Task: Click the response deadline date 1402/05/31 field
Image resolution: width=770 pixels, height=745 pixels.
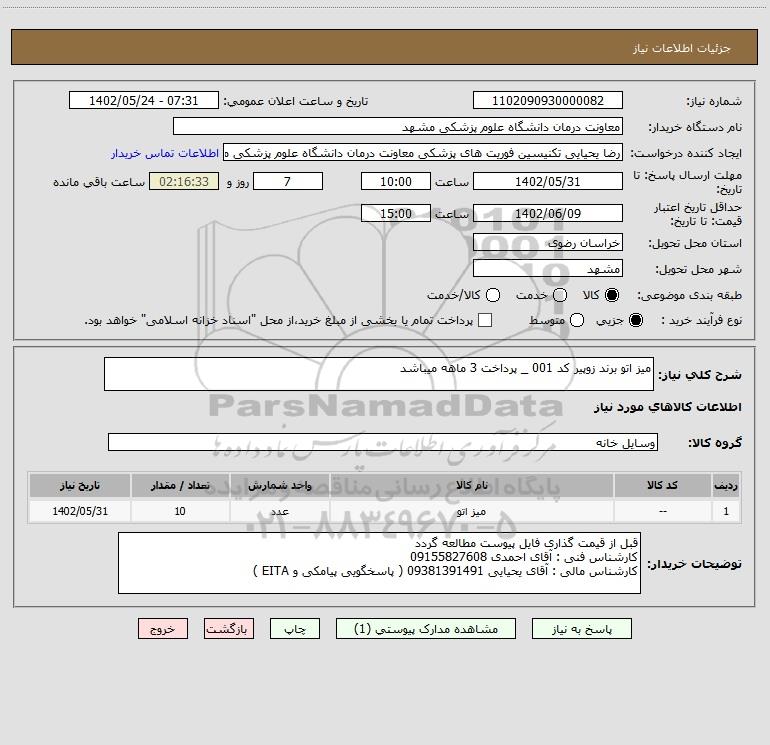Action: [x=548, y=181]
